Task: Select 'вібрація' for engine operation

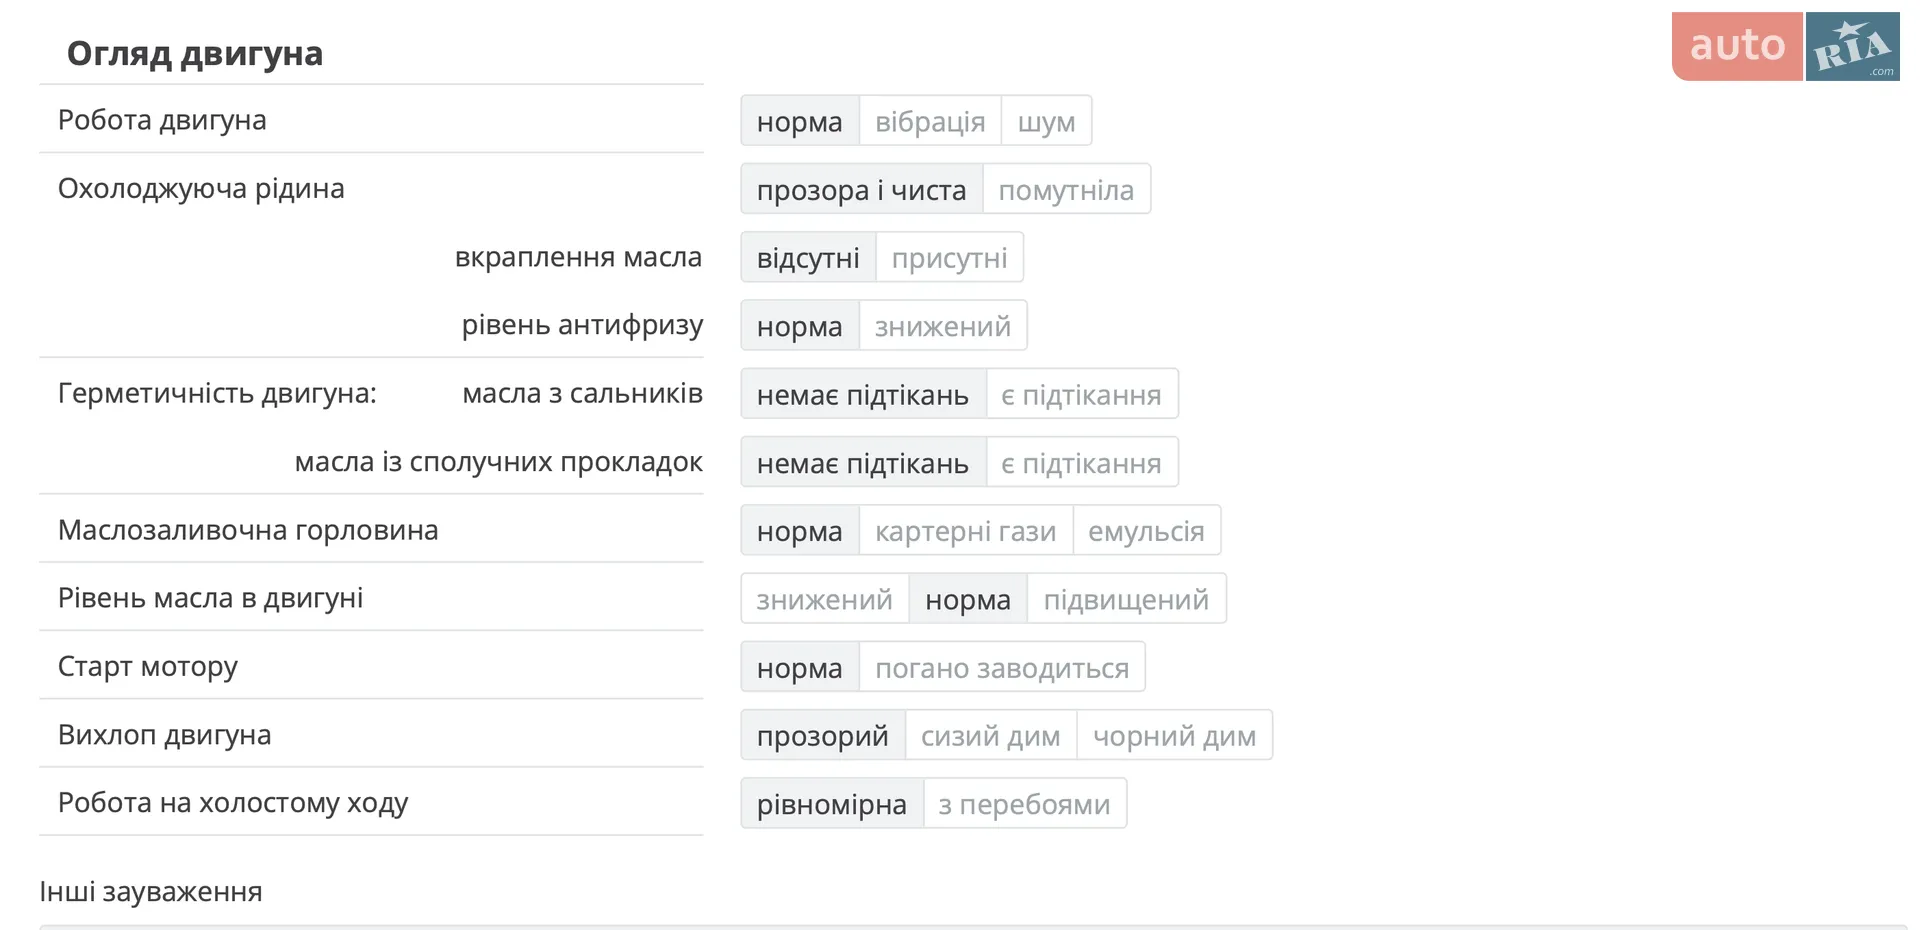Action: 930,121
